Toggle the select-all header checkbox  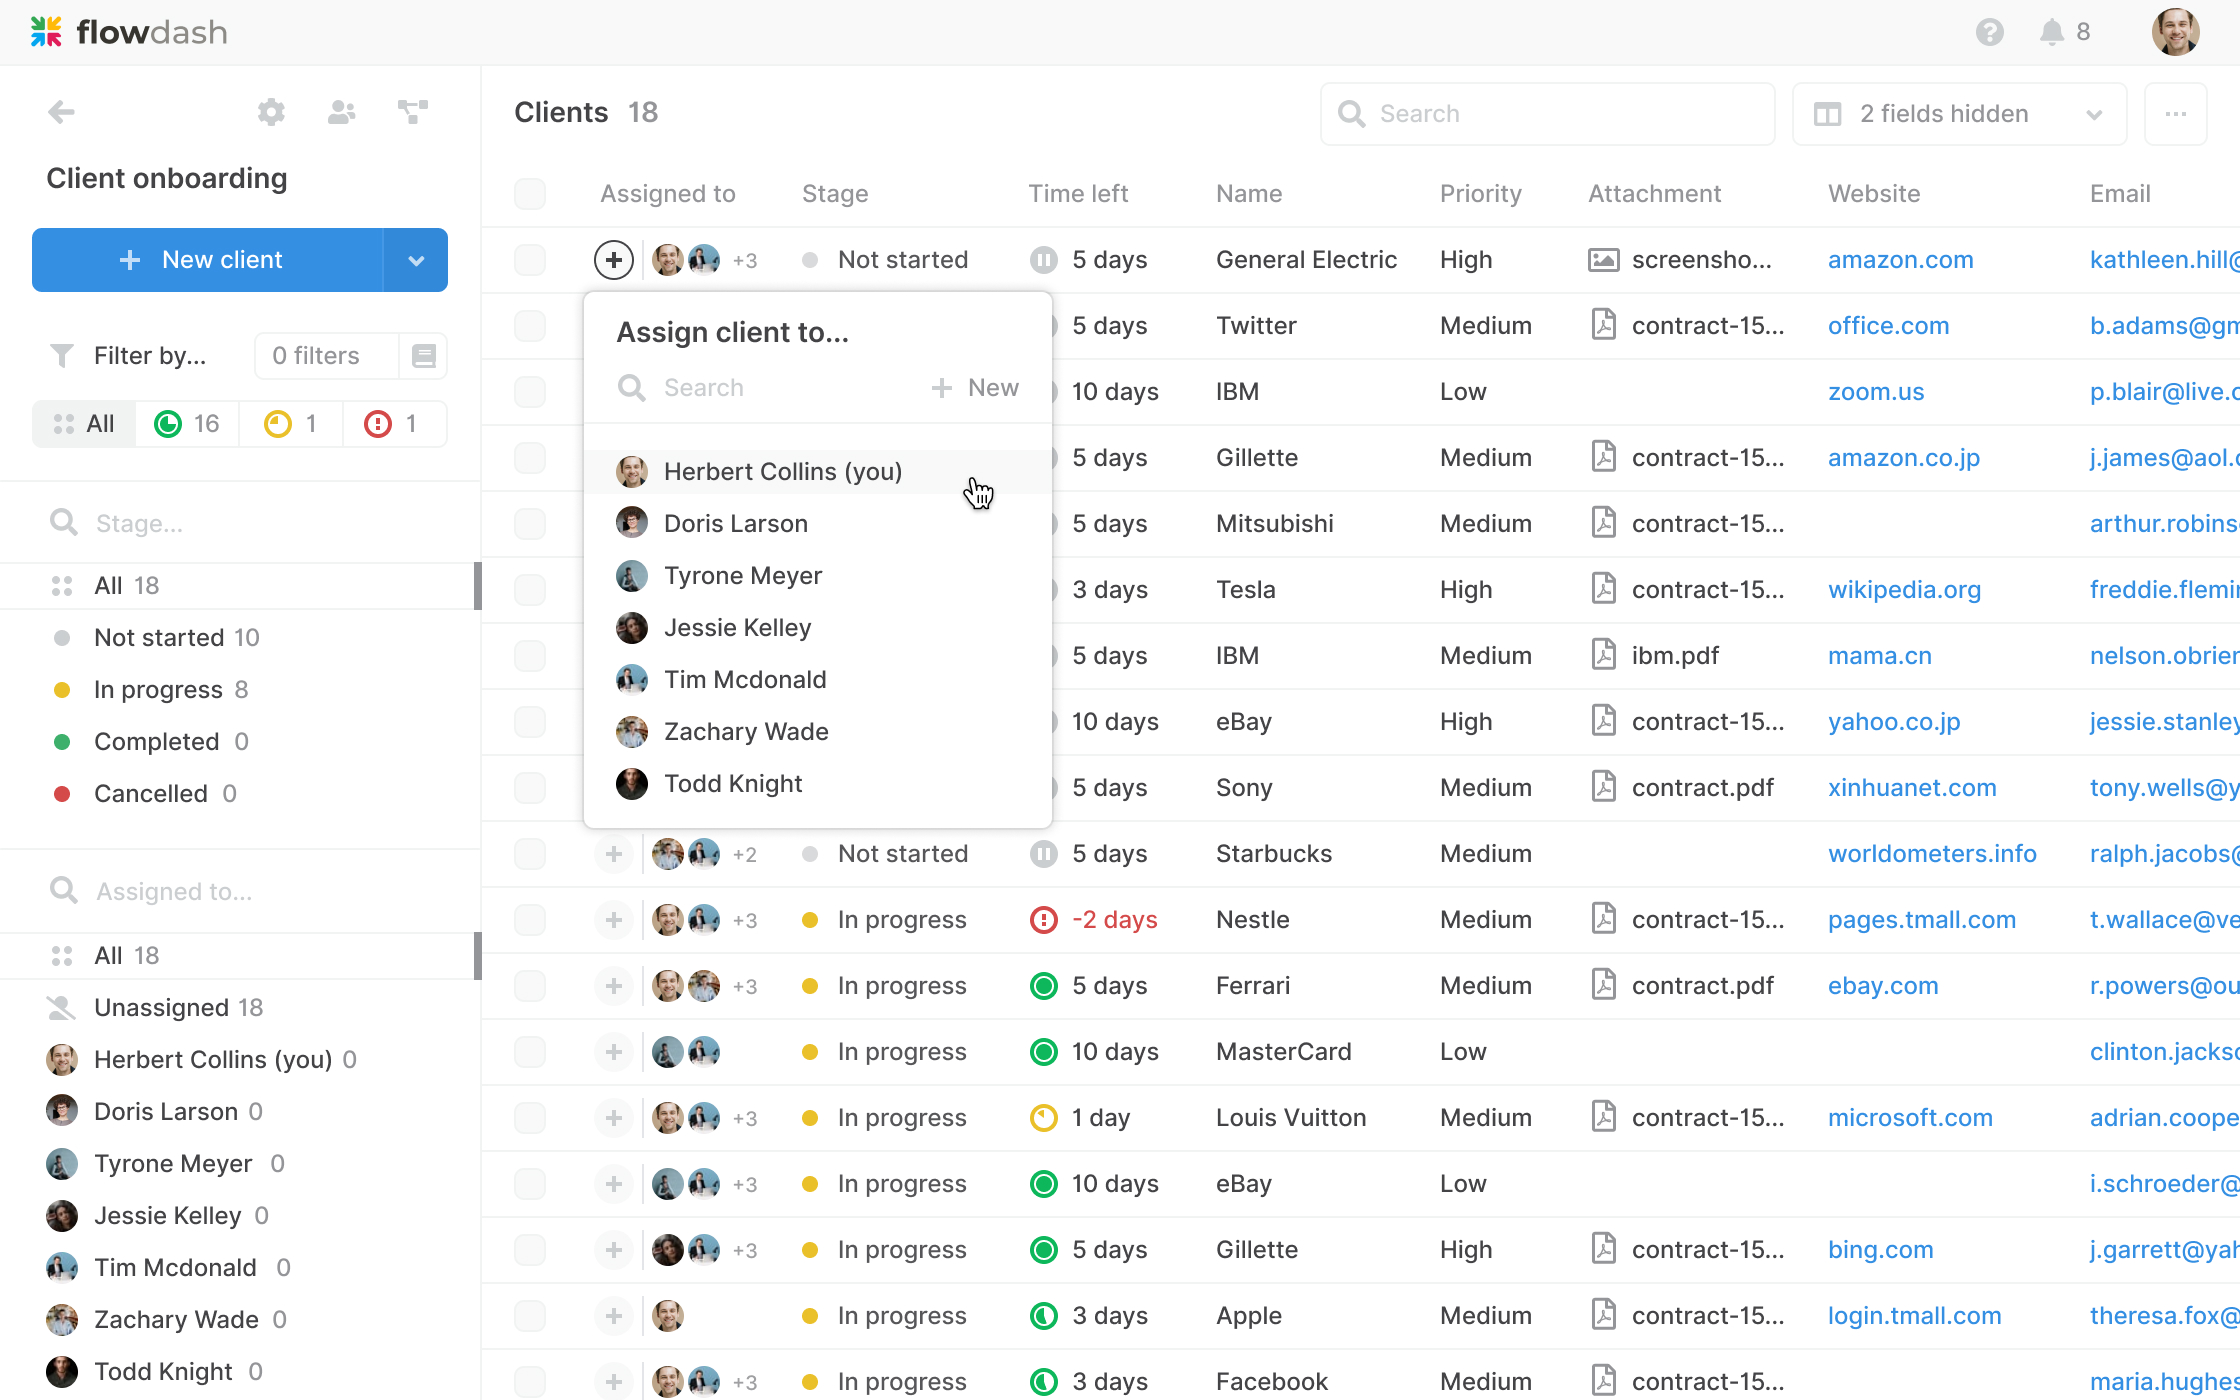point(529,194)
